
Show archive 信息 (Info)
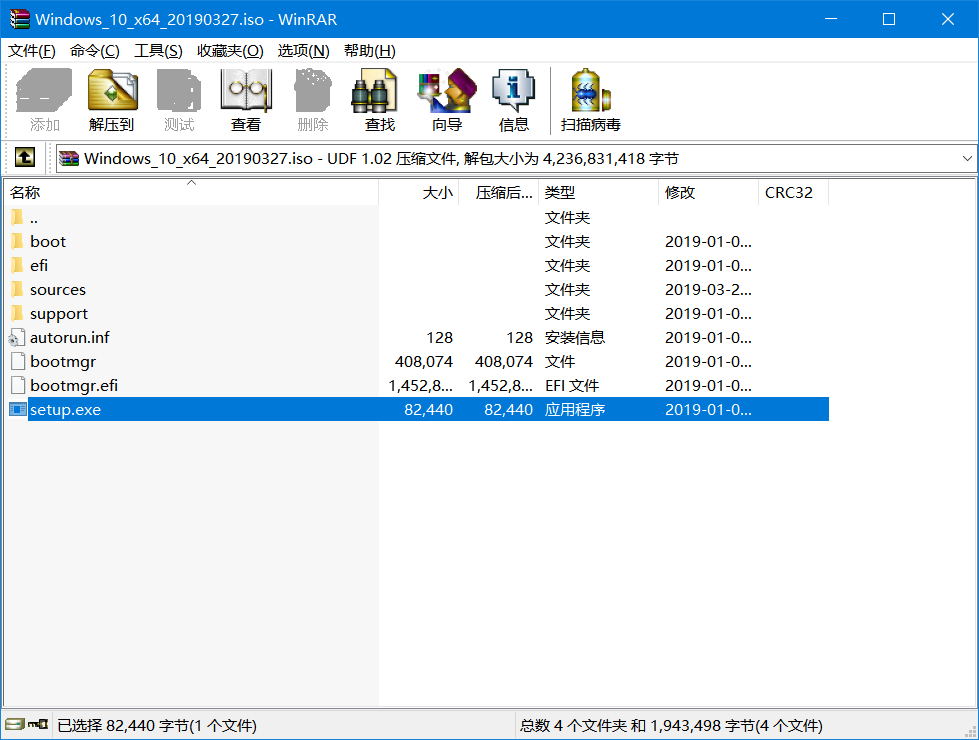tap(514, 100)
